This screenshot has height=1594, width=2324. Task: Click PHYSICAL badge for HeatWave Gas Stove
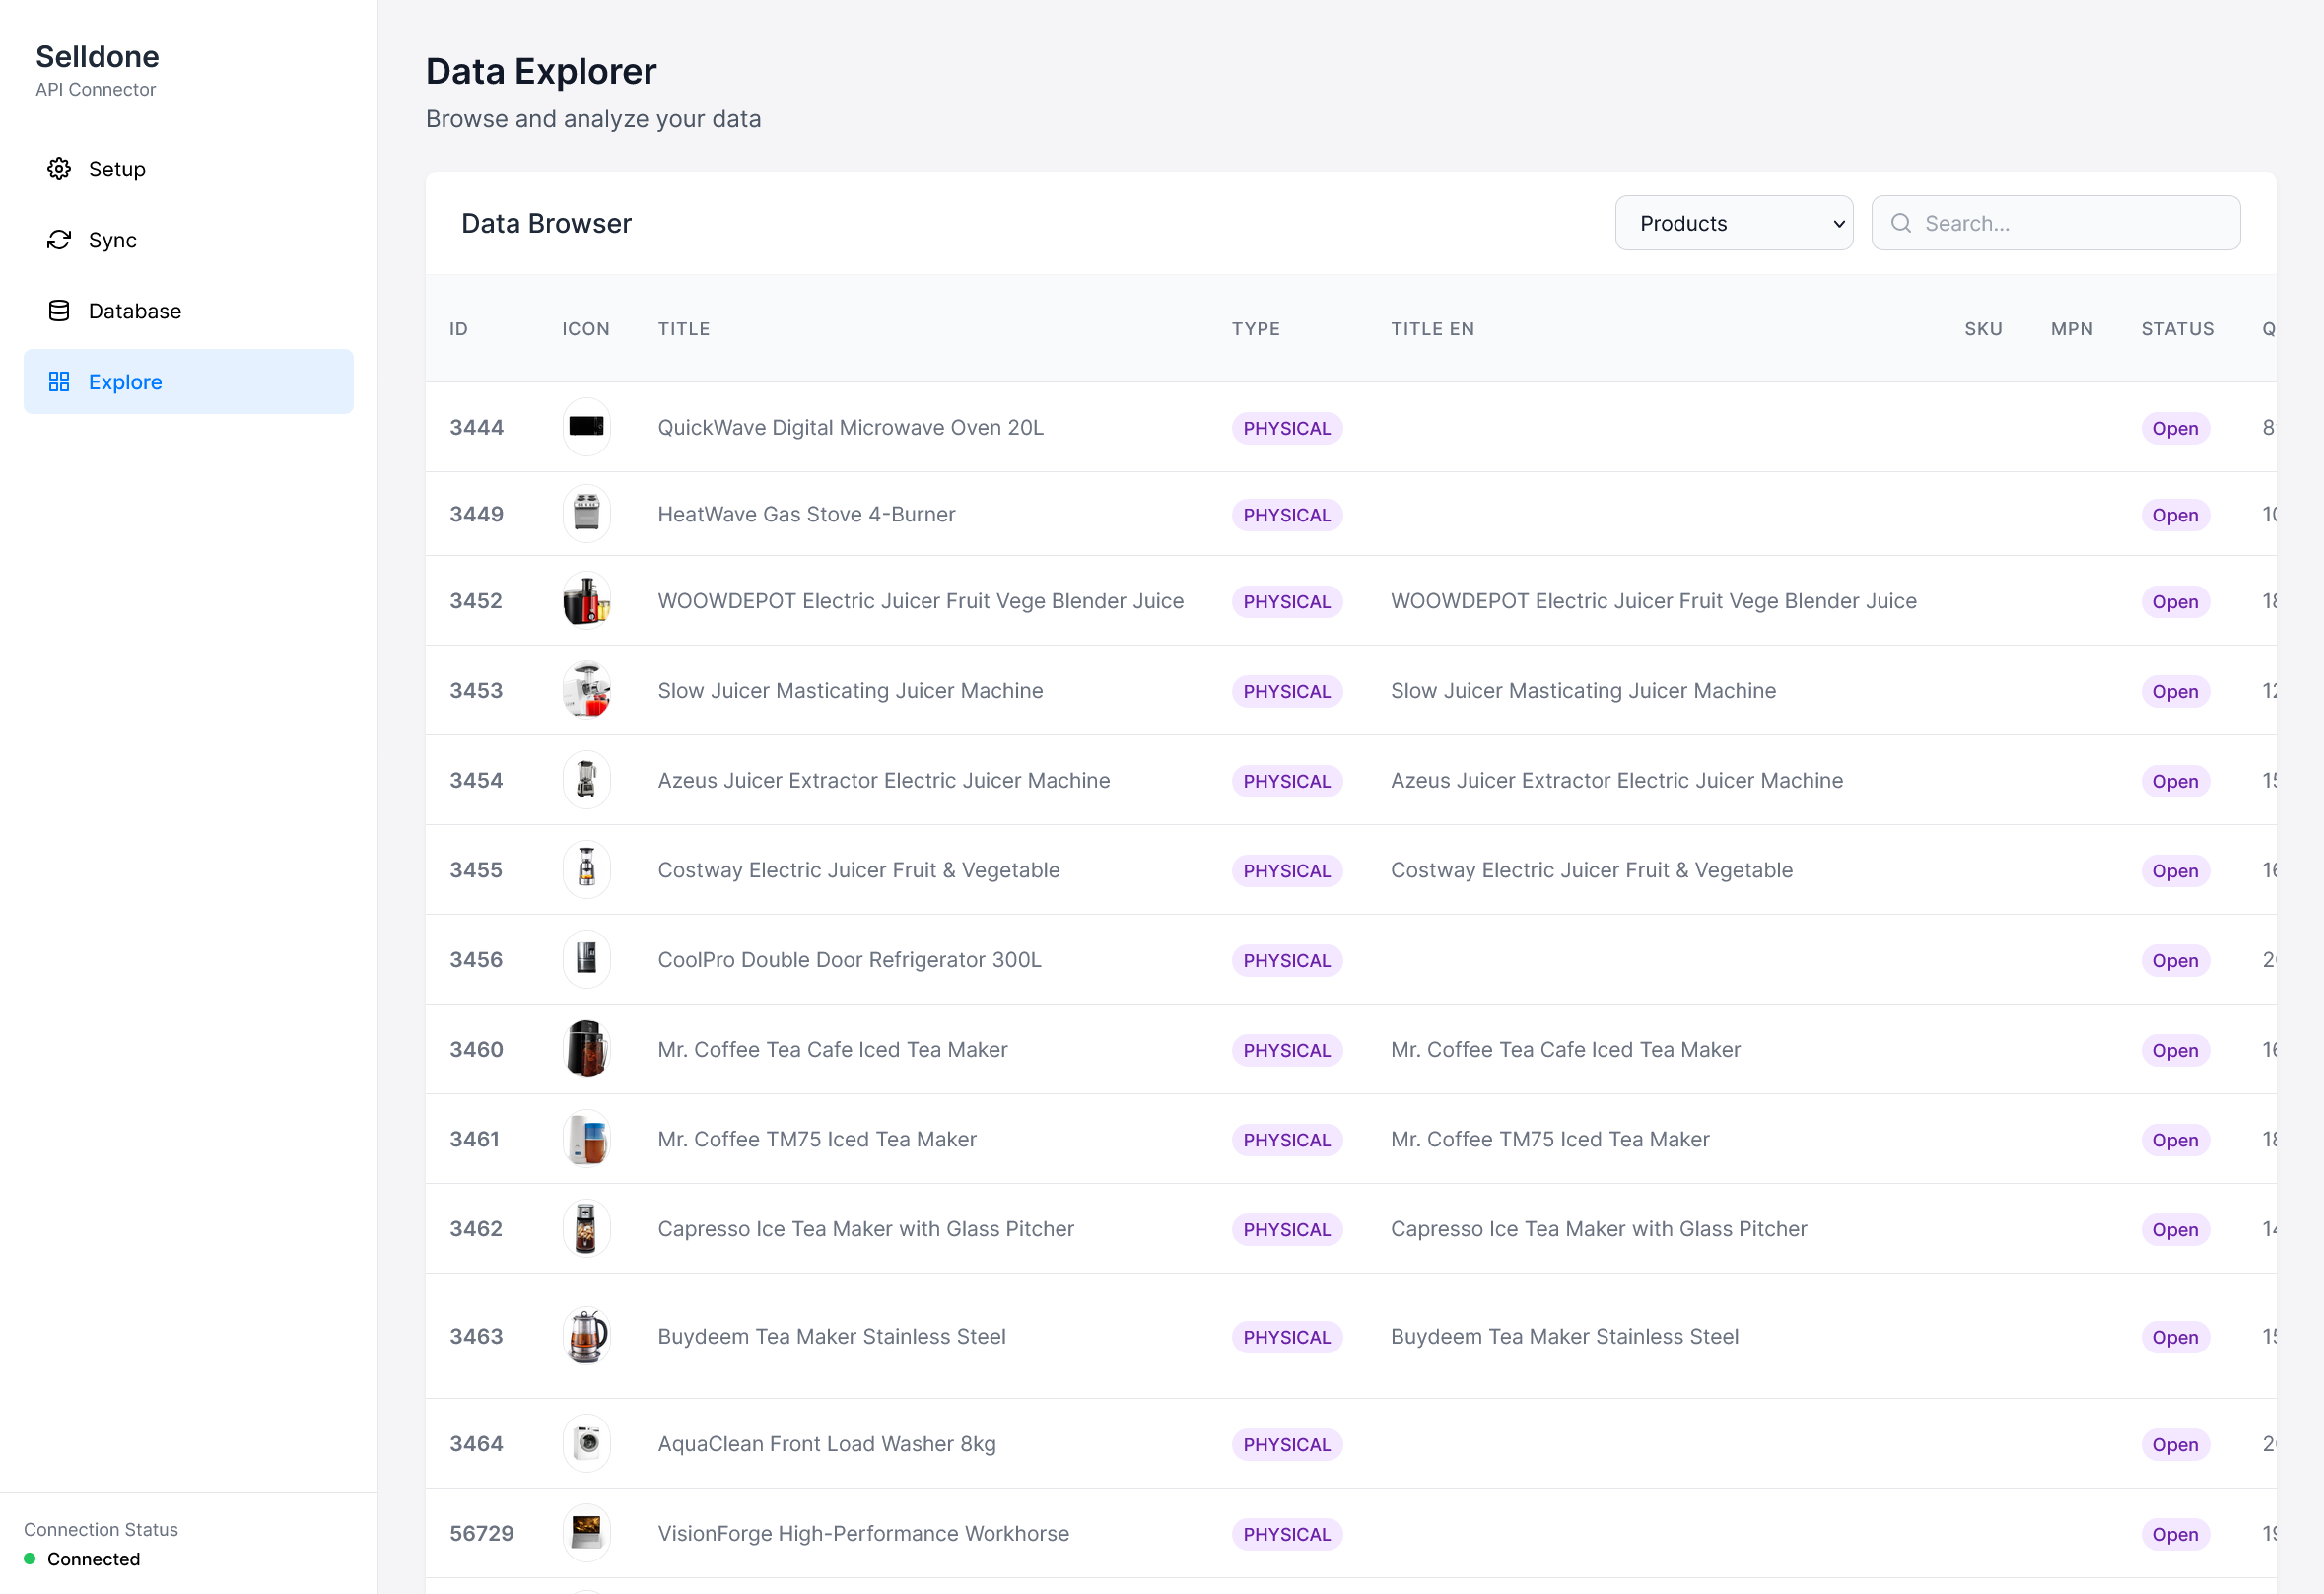tap(1286, 515)
